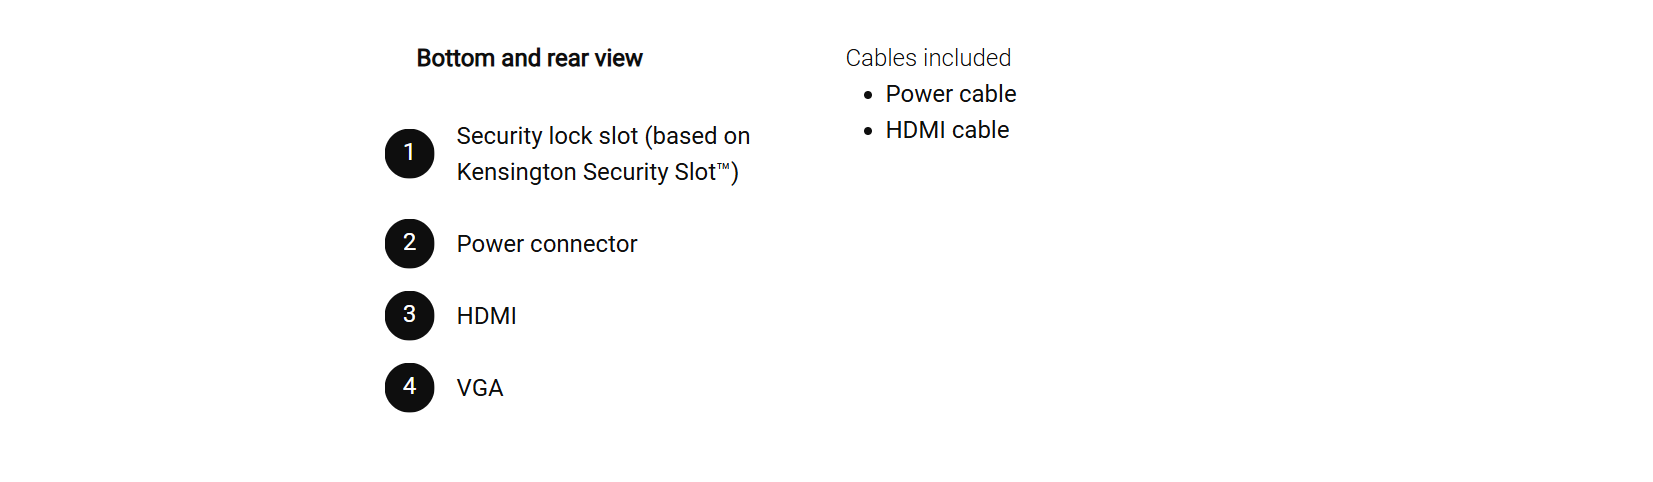Select the "Power cable" list item

click(951, 94)
